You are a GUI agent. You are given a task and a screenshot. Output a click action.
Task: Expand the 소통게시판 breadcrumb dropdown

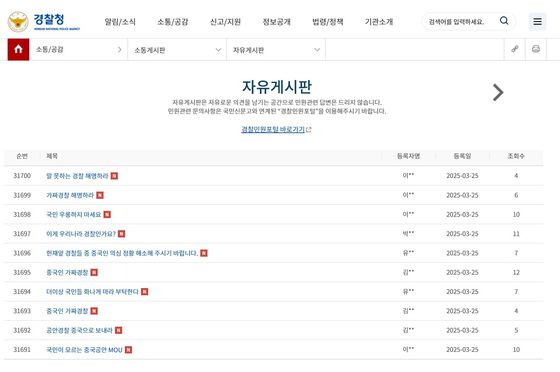[x=177, y=50]
